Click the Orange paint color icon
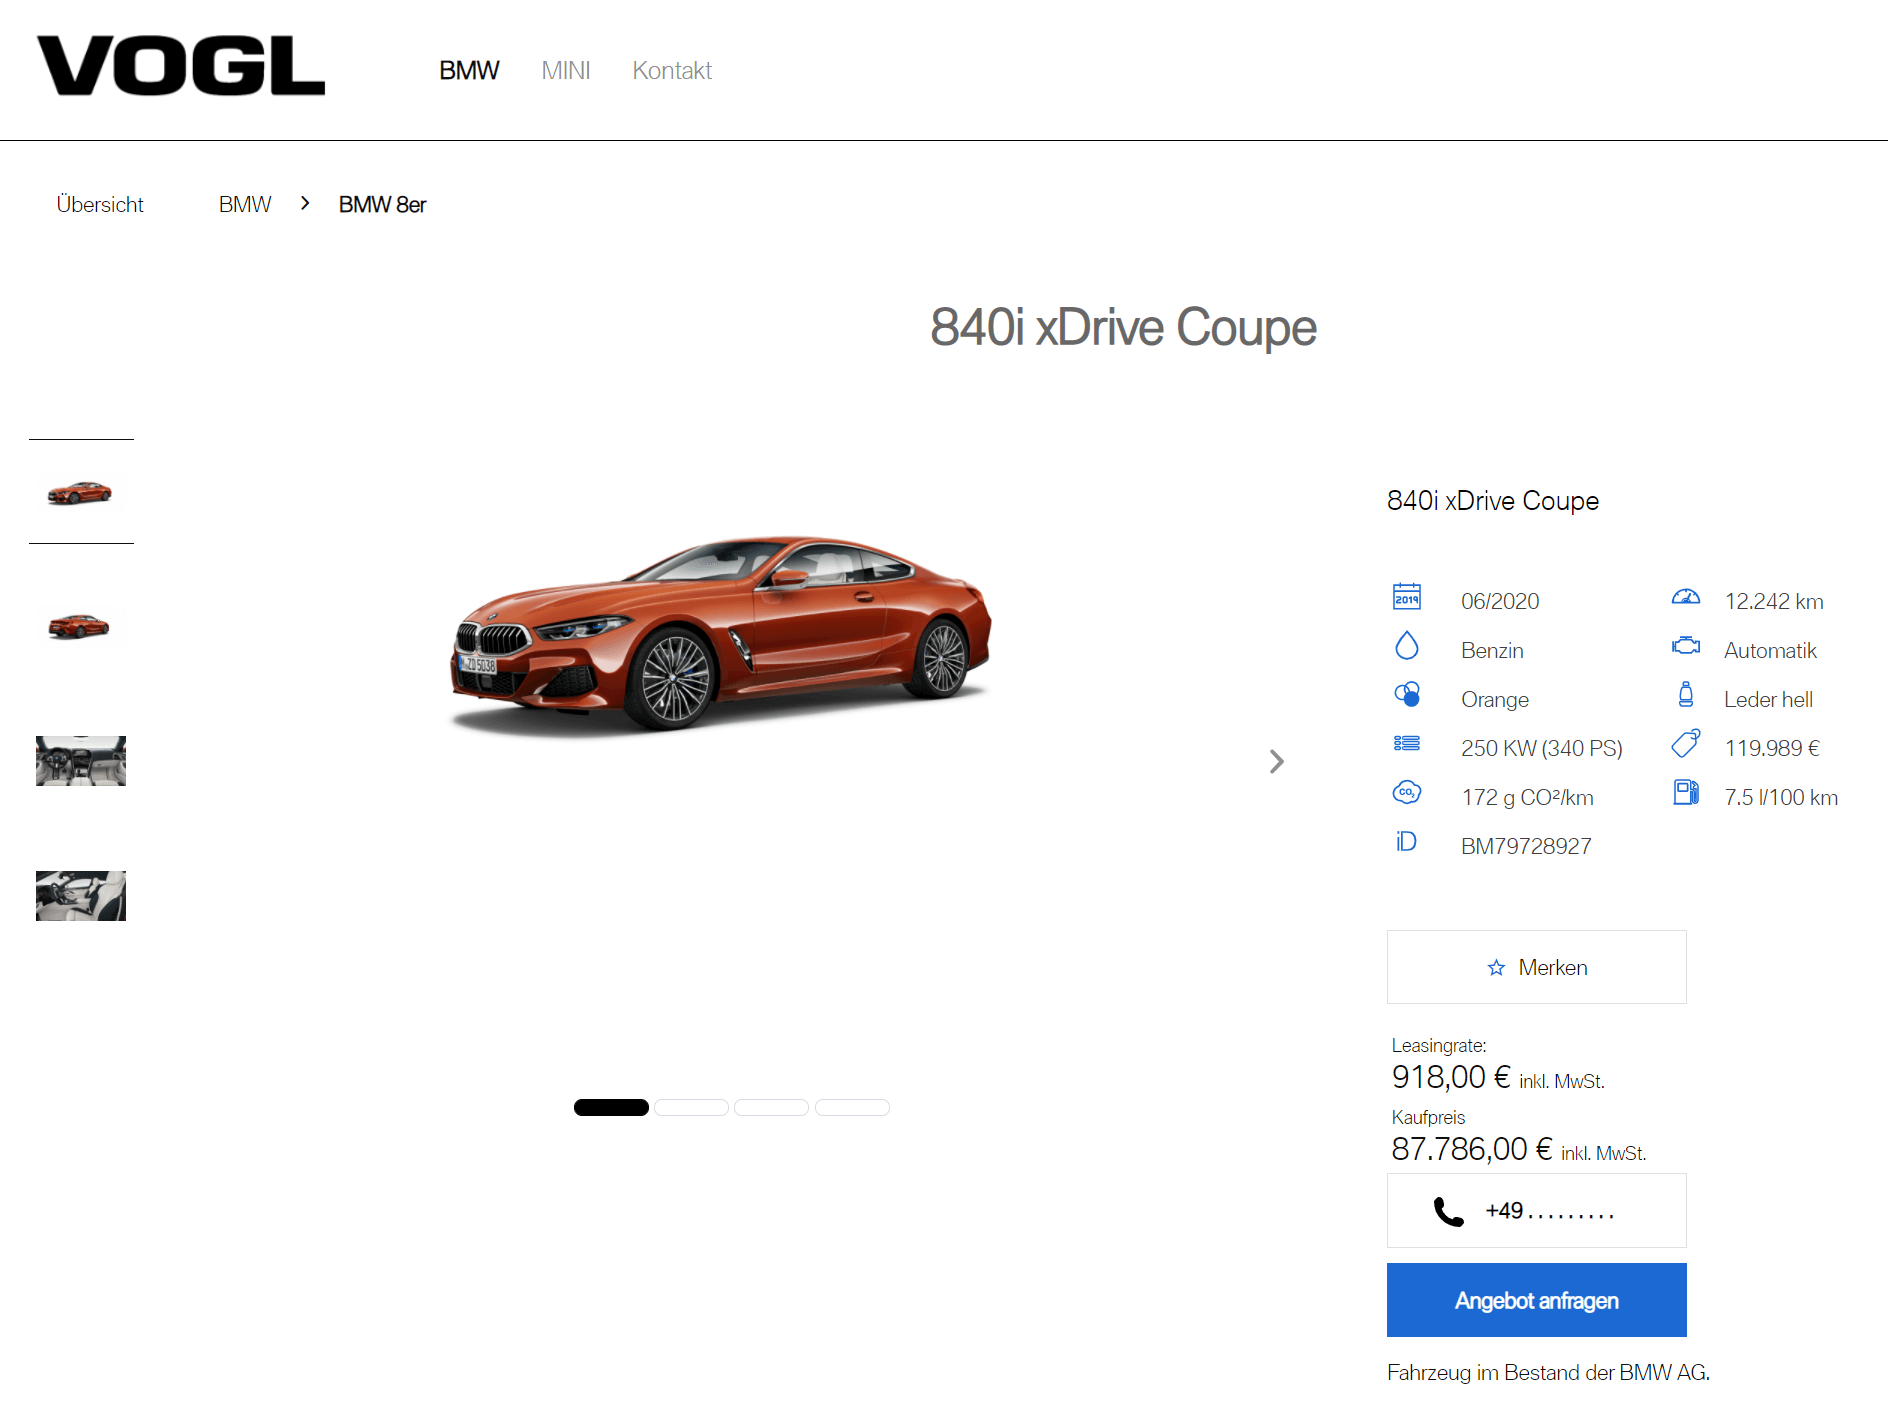 [x=1407, y=694]
